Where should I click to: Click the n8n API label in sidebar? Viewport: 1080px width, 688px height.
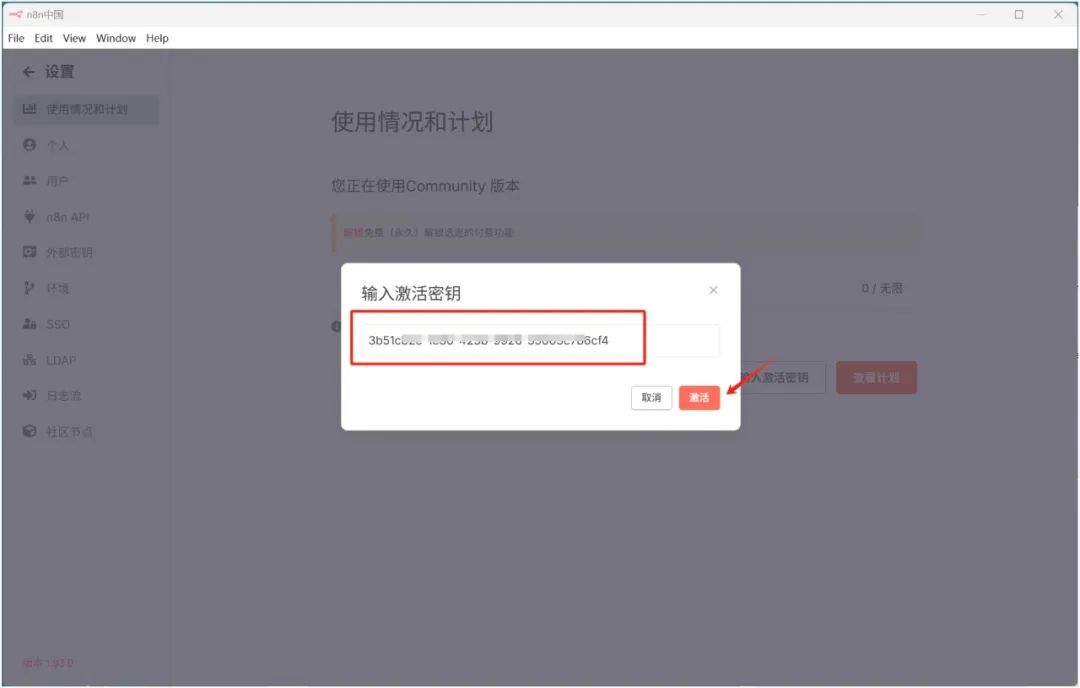coord(68,217)
